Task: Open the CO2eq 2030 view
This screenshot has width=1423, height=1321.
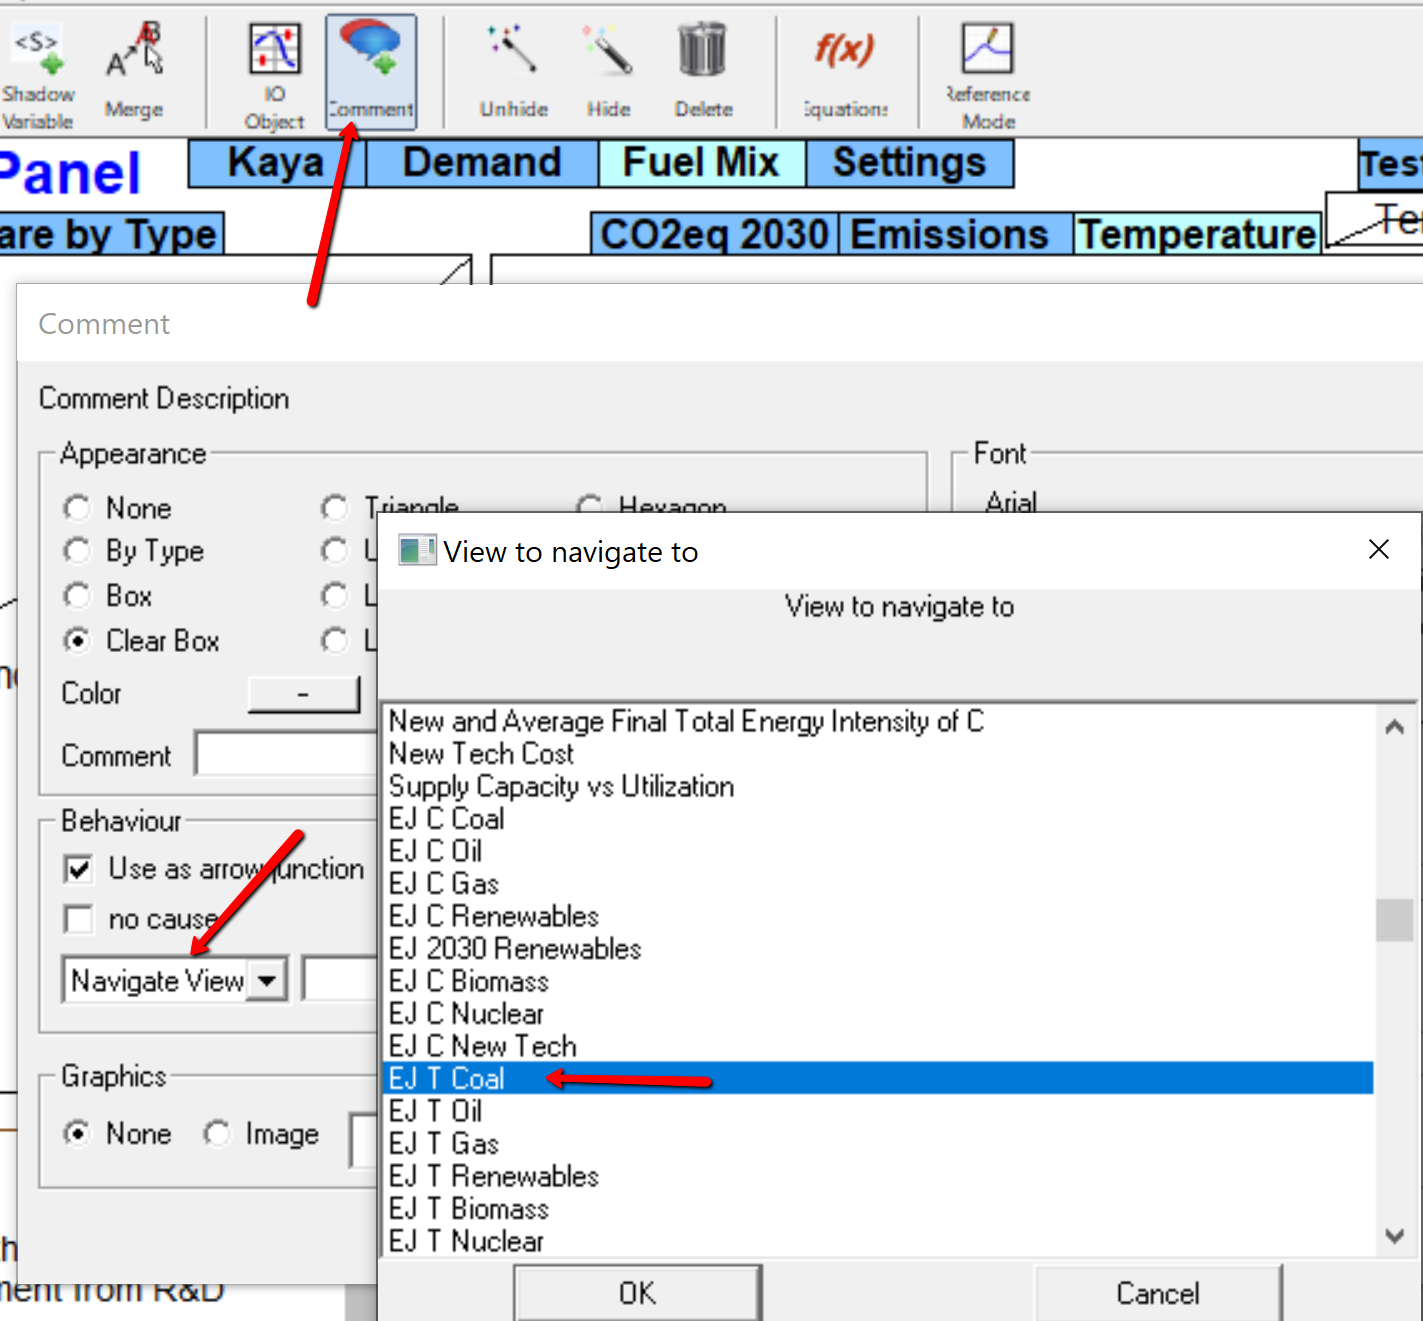Action: (715, 235)
